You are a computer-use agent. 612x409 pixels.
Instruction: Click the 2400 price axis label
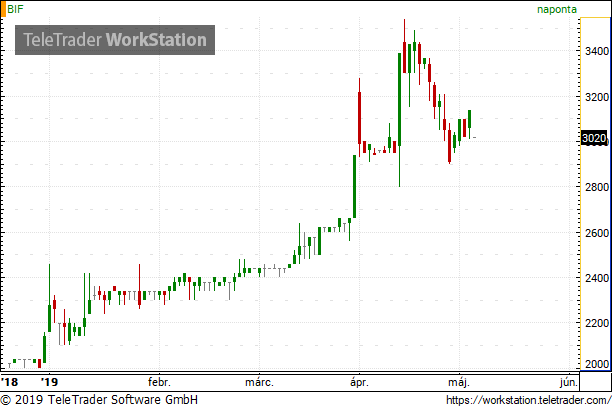[597, 278]
